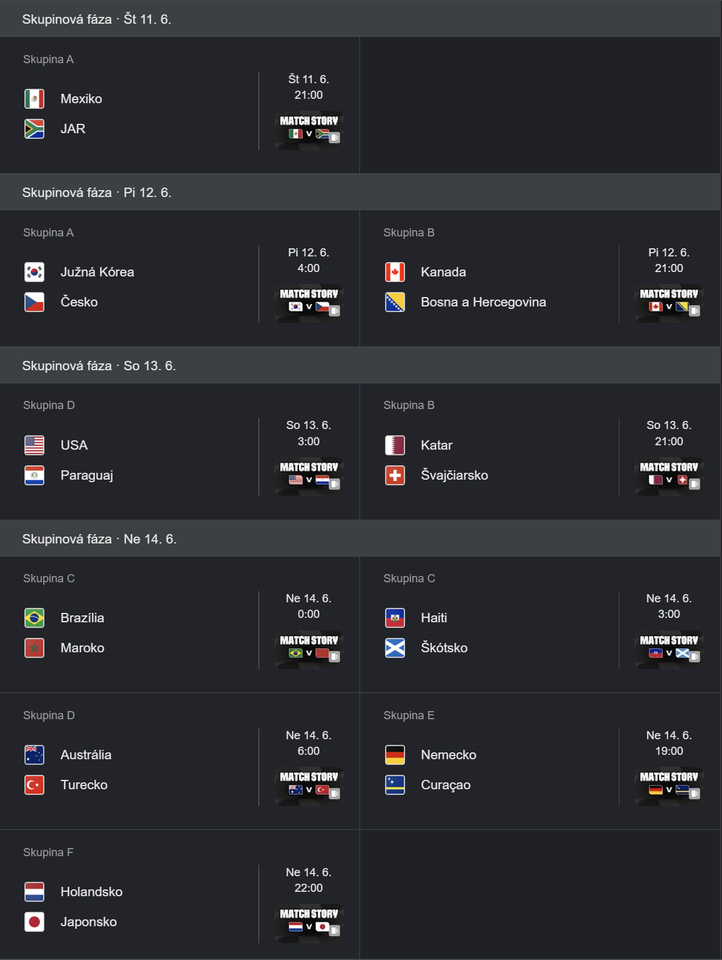Click the Škótsko flag icon

[x=395, y=648]
